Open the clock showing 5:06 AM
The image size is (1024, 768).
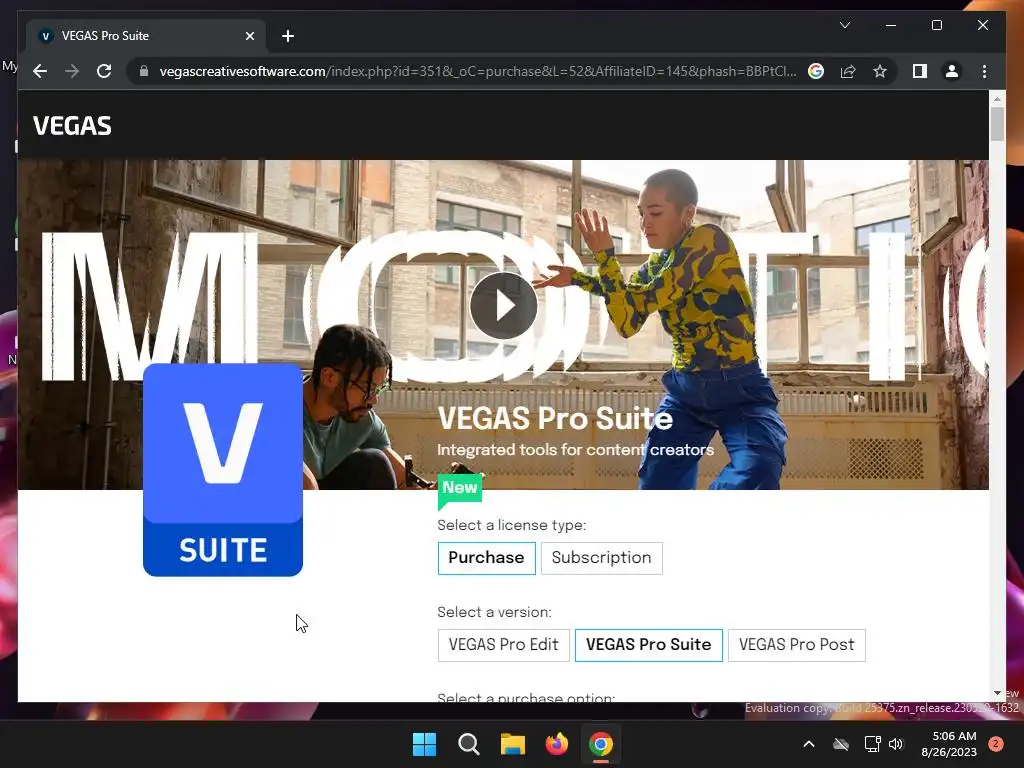point(949,744)
